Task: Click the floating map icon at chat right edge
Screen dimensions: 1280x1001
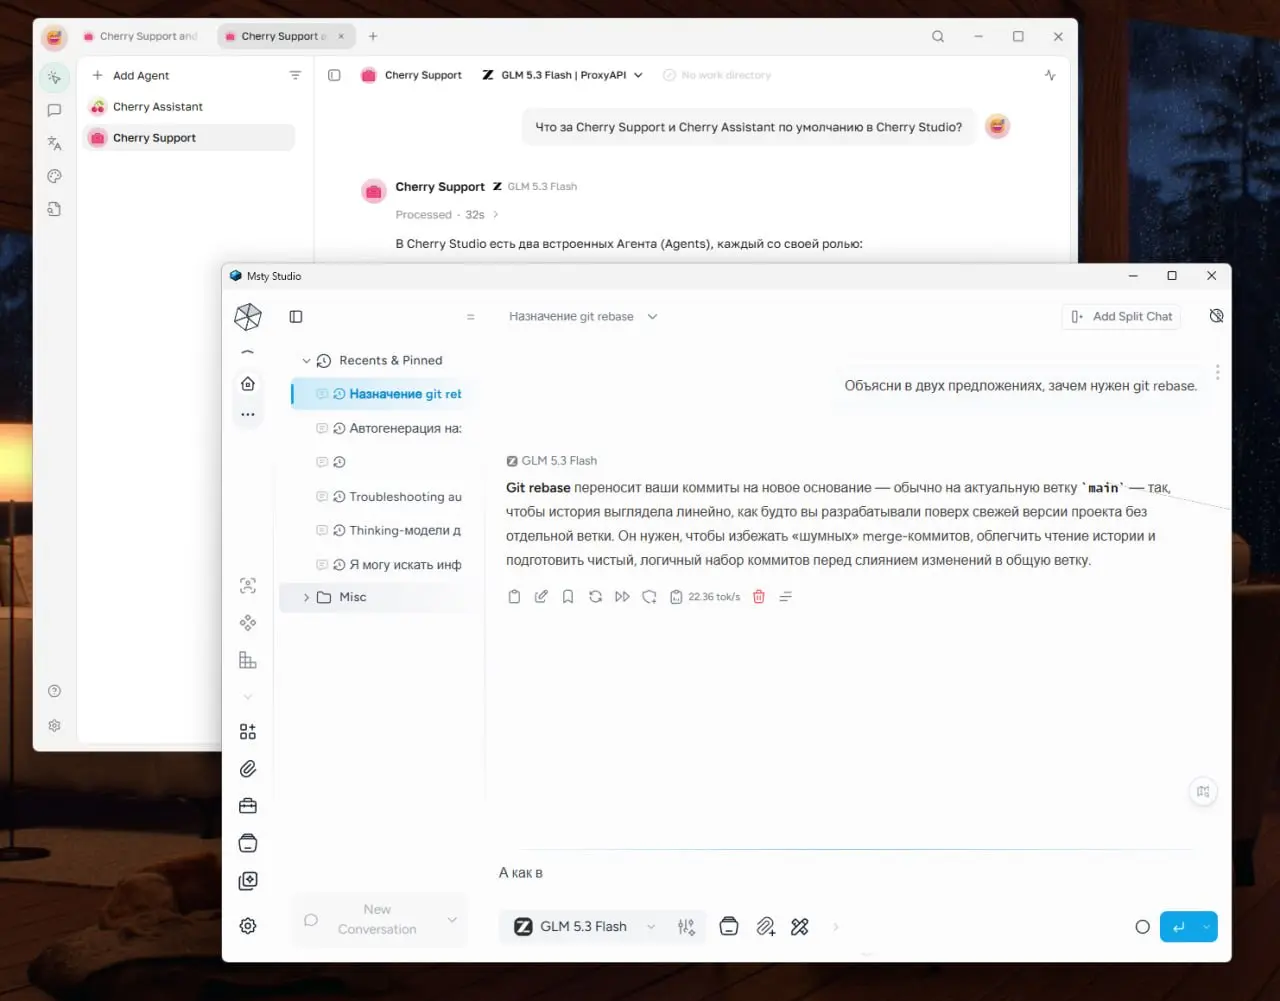Action: [x=1203, y=792]
